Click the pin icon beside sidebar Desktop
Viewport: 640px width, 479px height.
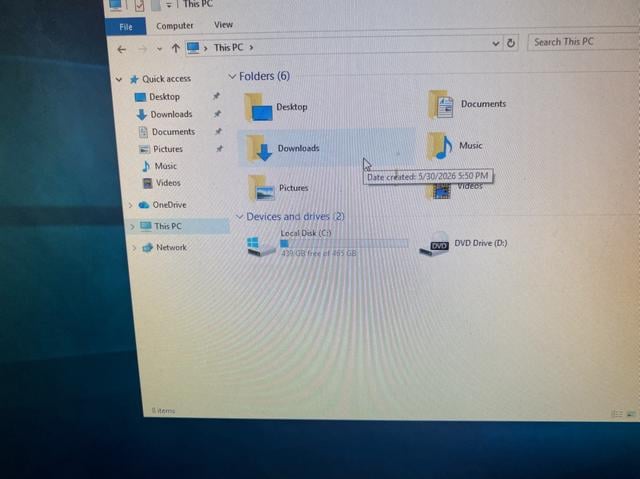coord(216,96)
